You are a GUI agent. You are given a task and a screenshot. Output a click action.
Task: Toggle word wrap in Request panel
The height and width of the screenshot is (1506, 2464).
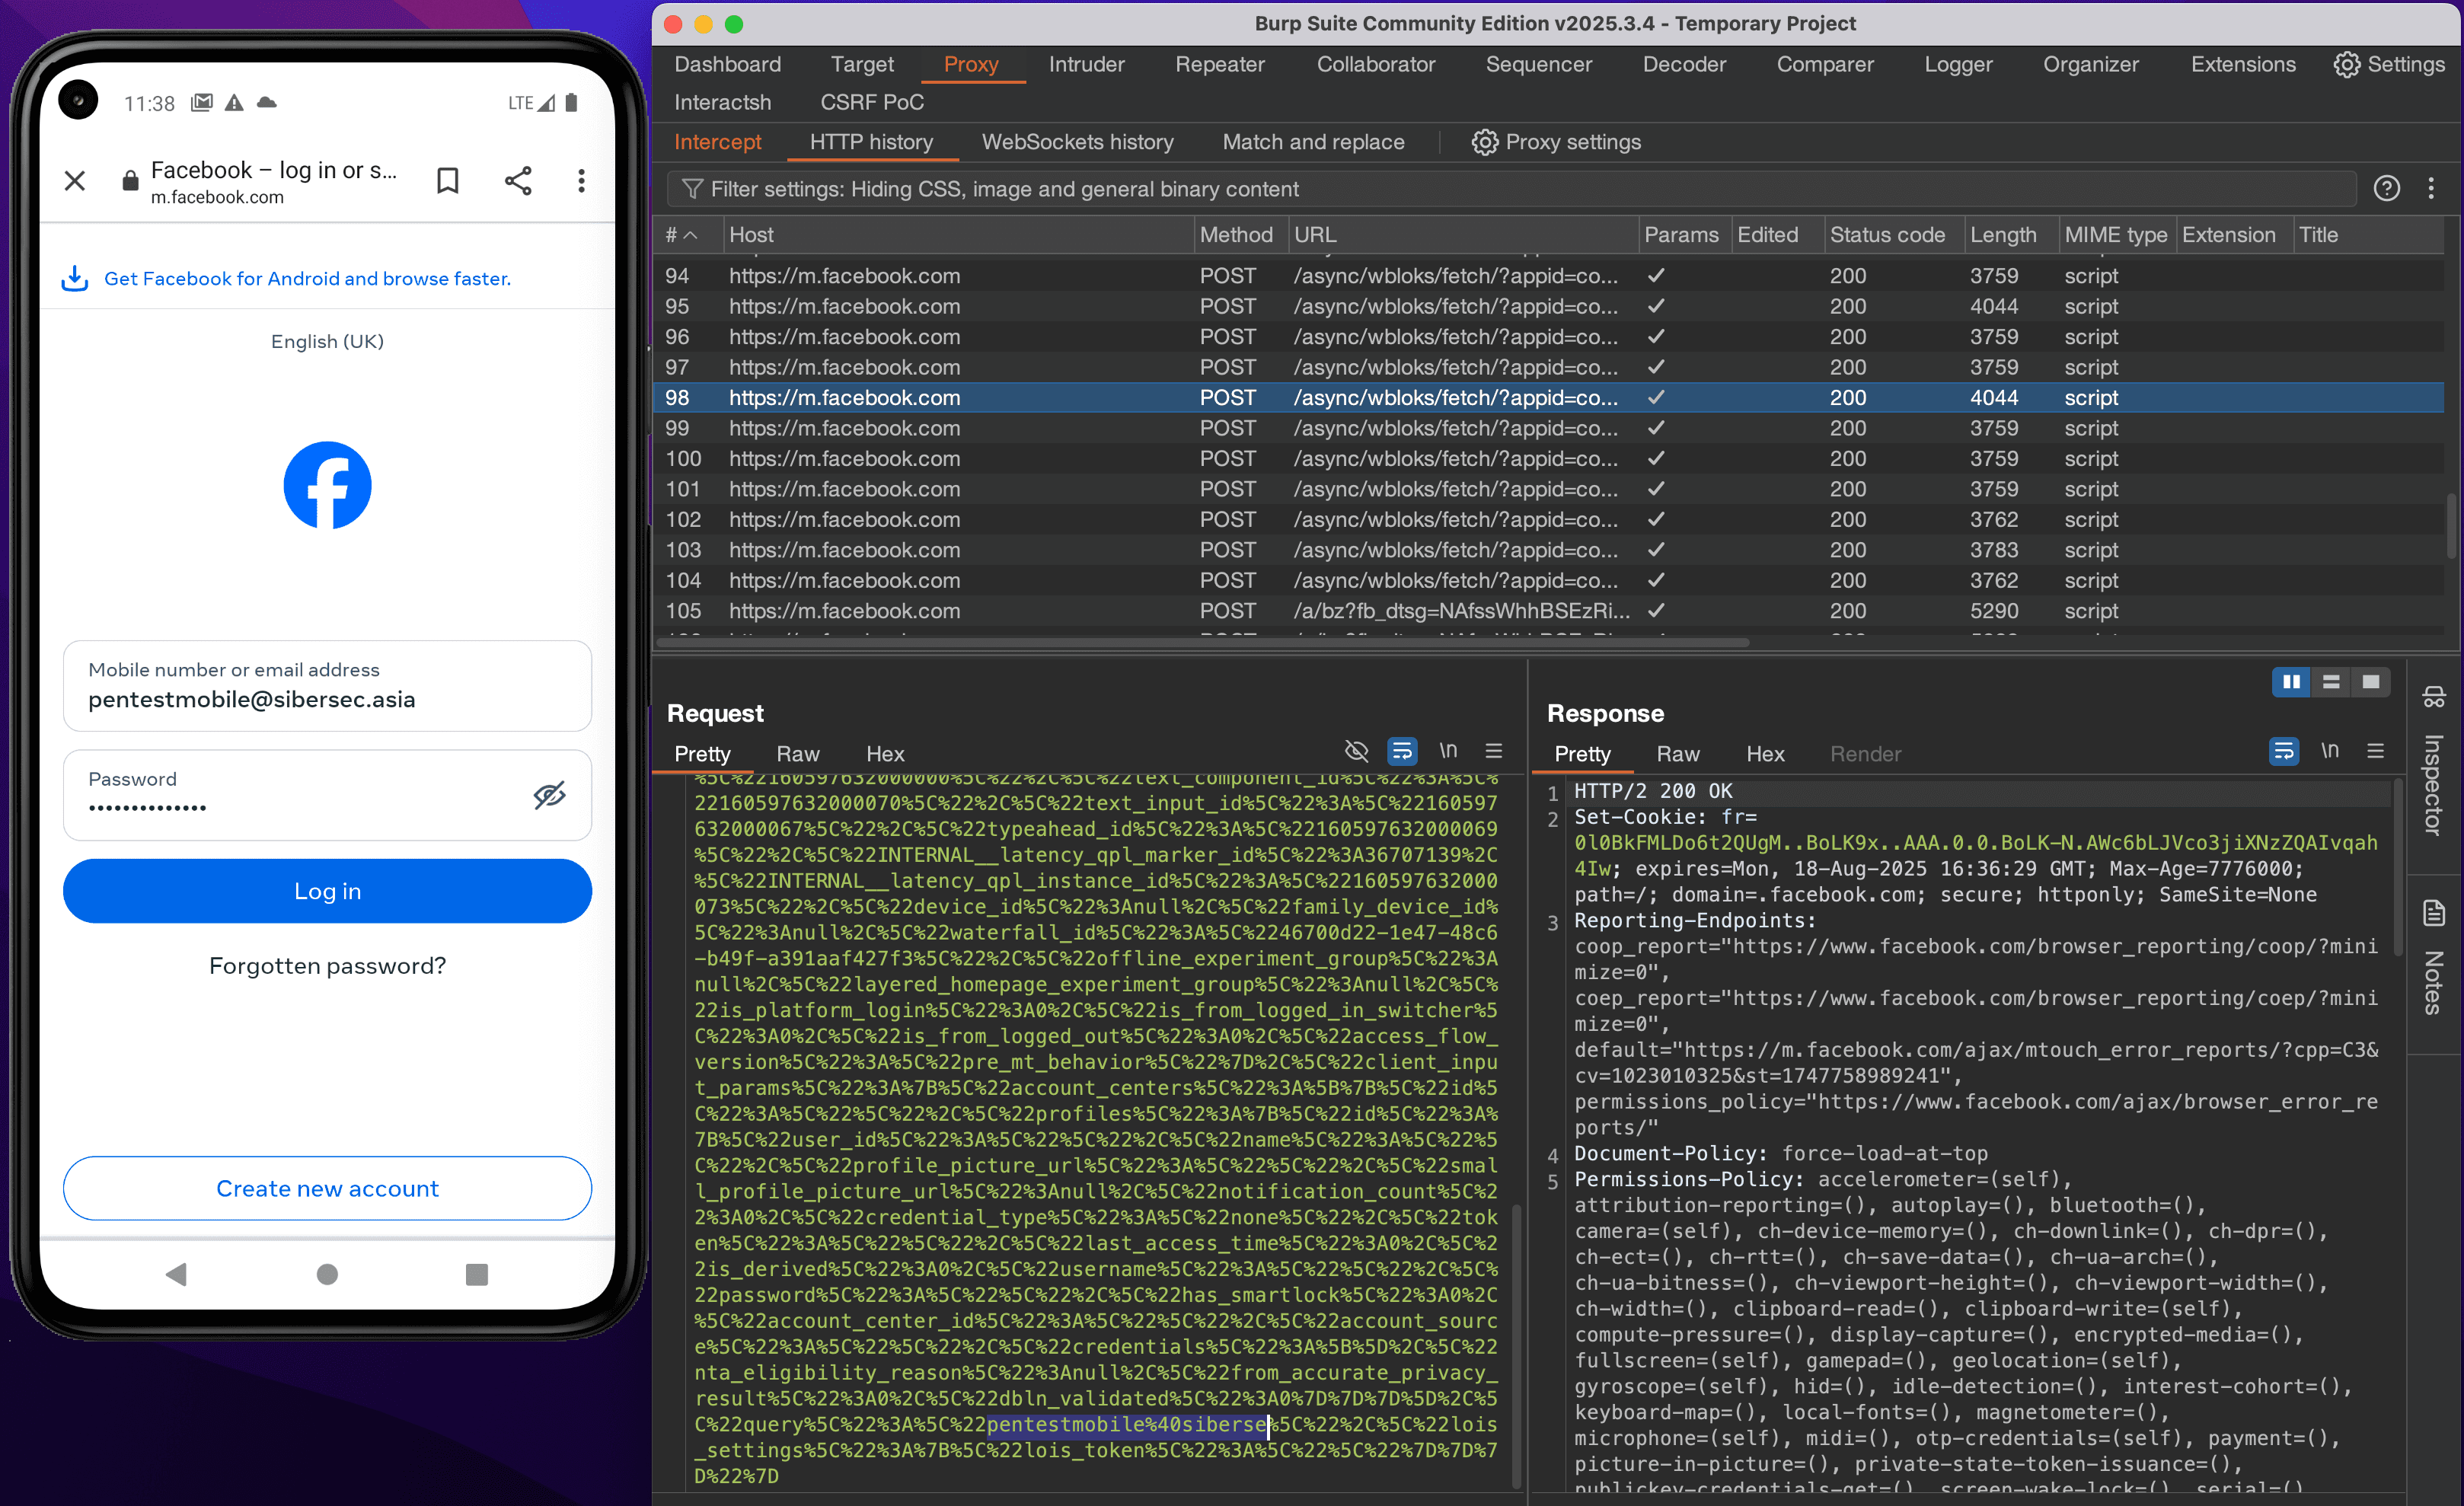(1402, 751)
